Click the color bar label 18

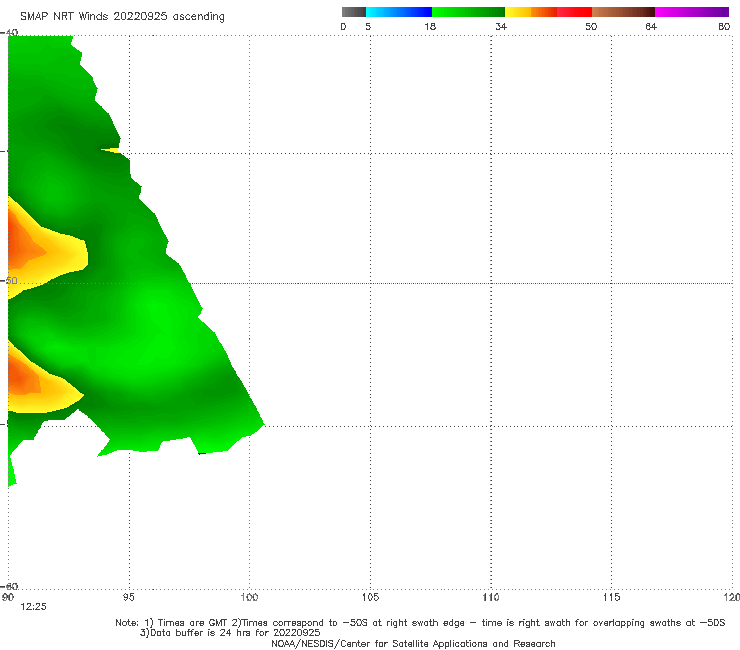click(430, 27)
